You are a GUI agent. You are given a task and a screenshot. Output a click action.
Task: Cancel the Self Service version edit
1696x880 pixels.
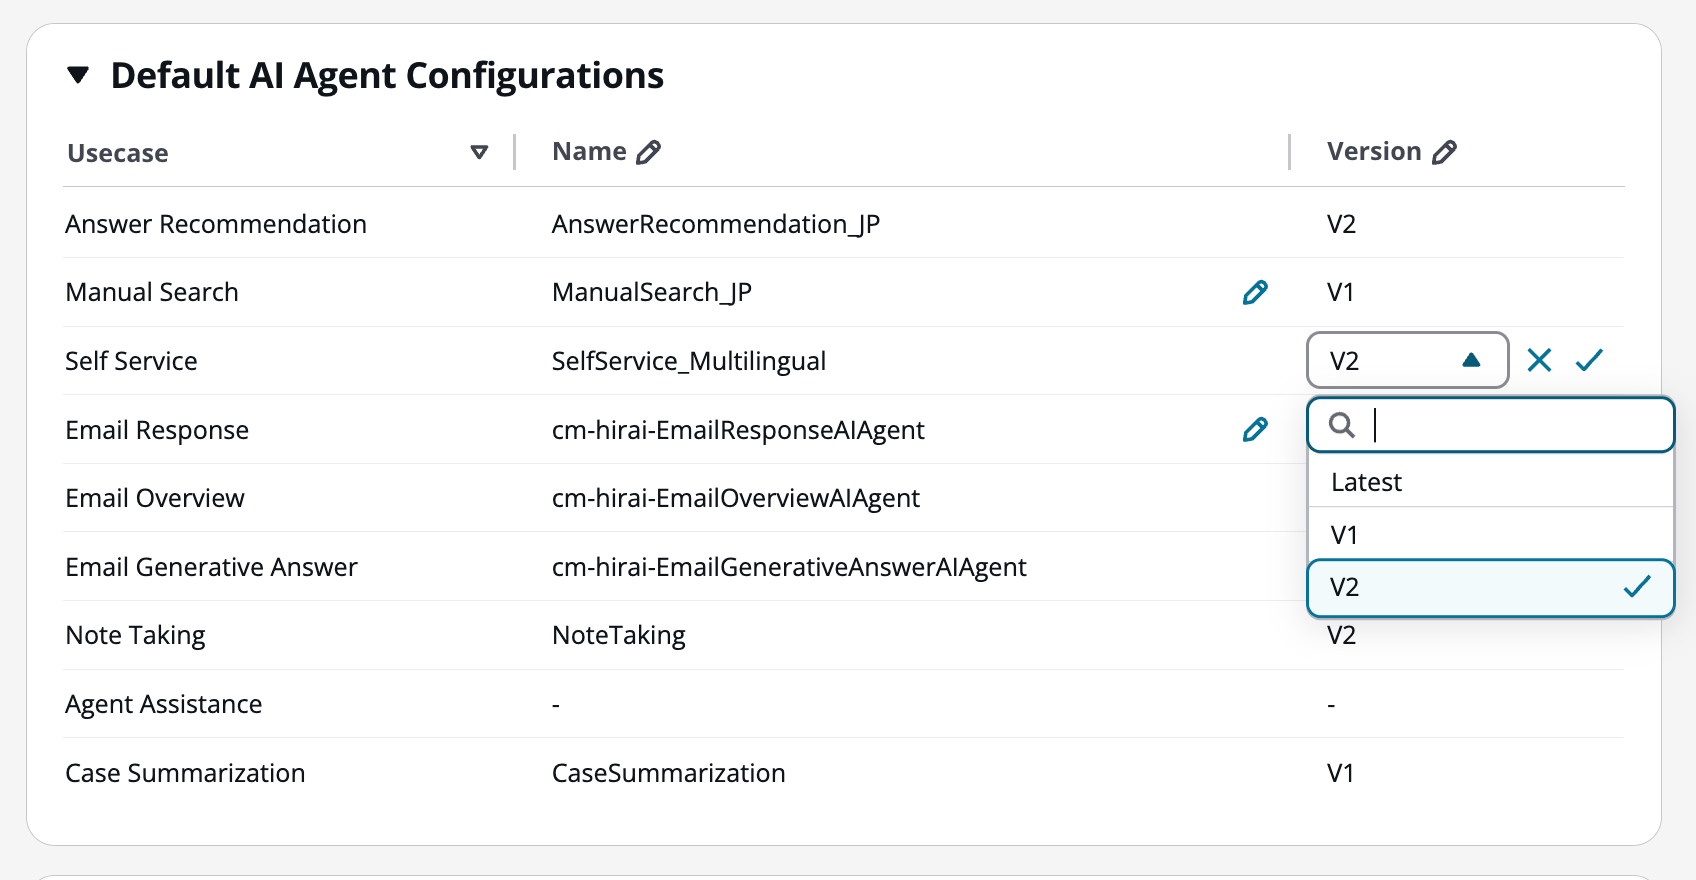click(x=1539, y=360)
